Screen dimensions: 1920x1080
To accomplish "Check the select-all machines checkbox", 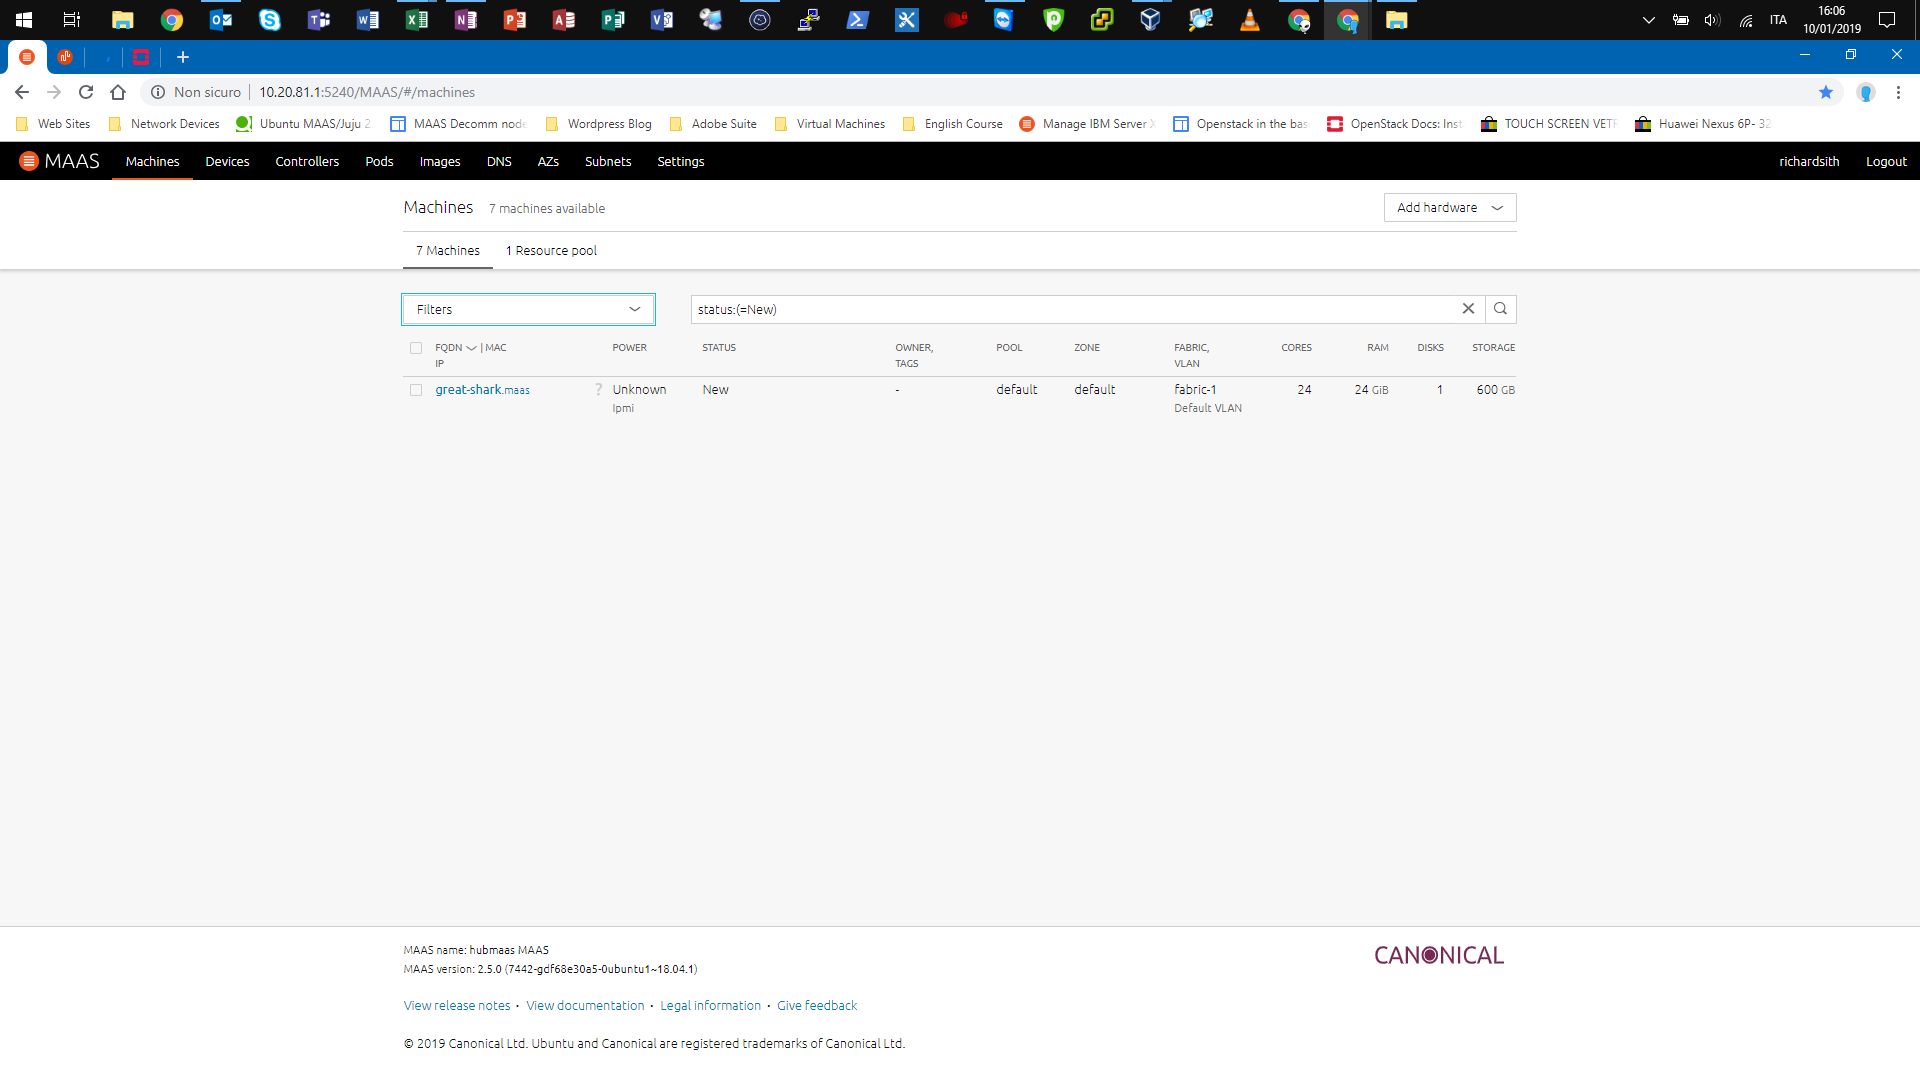I will click(416, 348).
